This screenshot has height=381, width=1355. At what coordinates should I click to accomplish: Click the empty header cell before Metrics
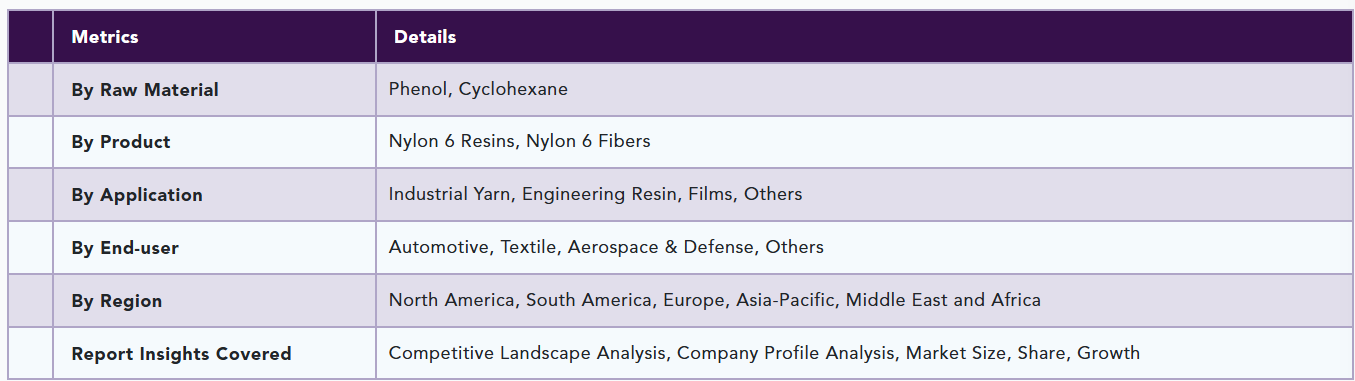pyautogui.click(x=30, y=37)
